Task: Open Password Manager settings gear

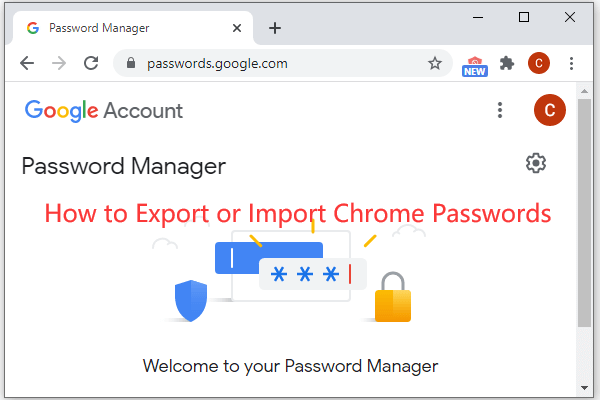Action: [536, 163]
